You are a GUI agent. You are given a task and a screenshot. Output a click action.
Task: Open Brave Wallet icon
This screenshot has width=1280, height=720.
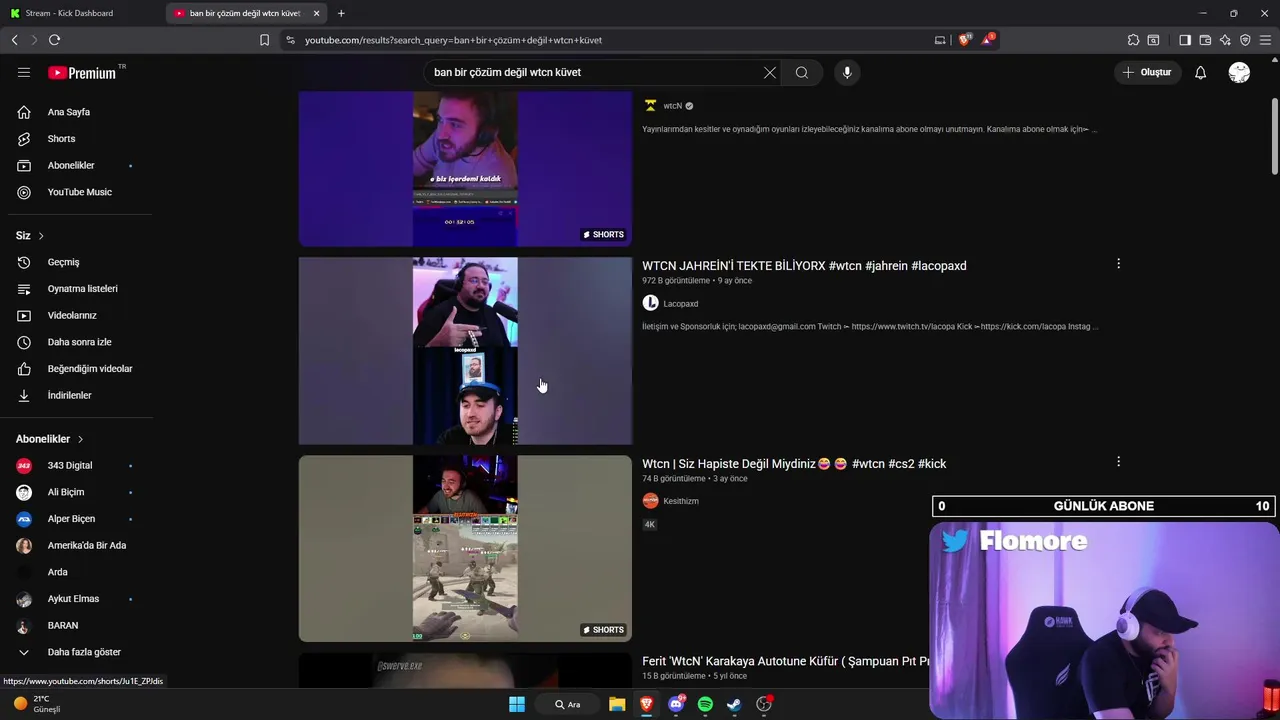[x=1205, y=40]
